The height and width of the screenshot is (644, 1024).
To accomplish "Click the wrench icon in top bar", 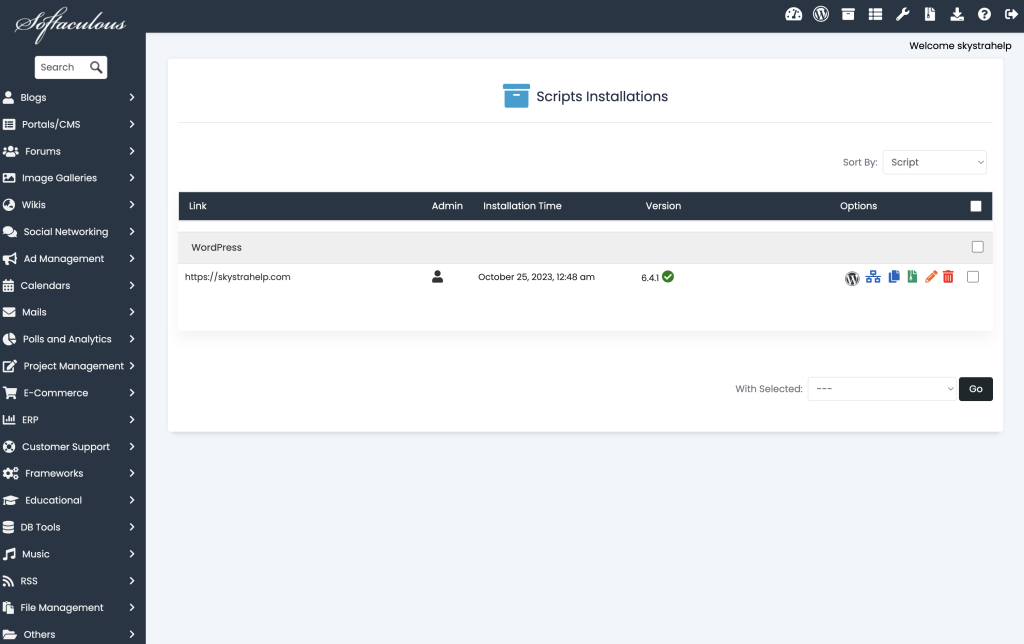I will click(x=902, y=14).
